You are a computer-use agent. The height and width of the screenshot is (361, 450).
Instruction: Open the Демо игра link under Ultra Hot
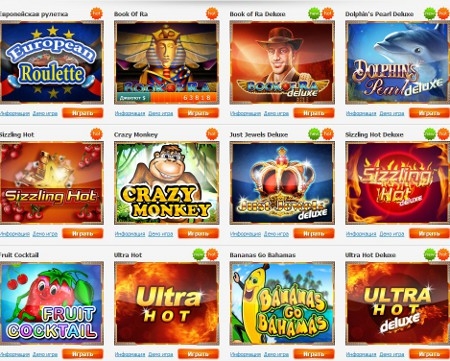161,354
